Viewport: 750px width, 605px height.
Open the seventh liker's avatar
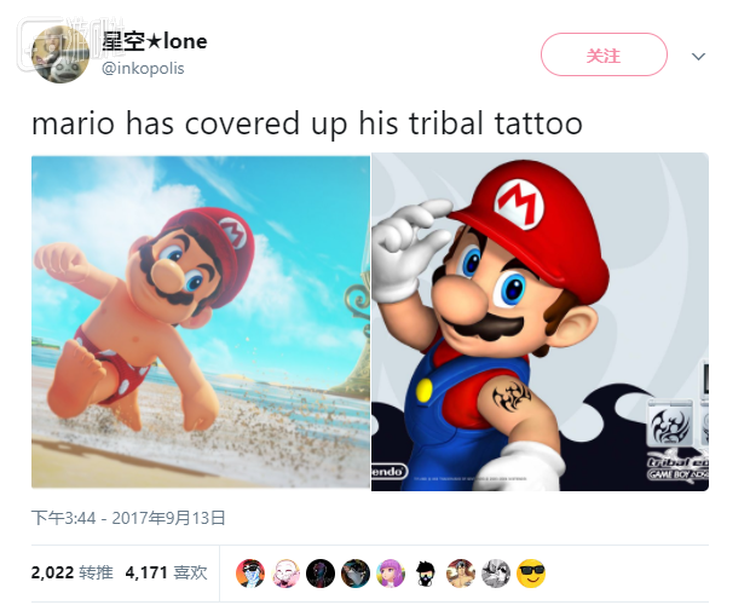point(461,573)
